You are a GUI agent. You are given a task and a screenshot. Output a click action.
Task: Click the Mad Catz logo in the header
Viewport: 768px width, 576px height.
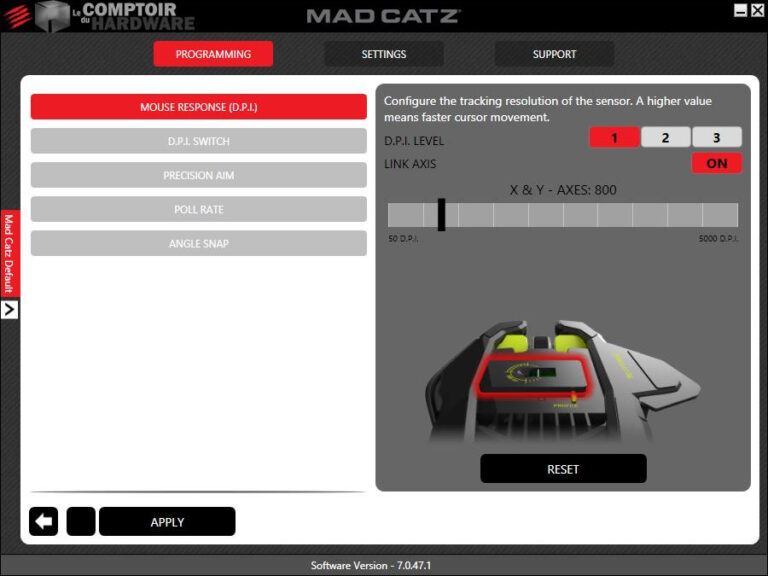point(383,16)
